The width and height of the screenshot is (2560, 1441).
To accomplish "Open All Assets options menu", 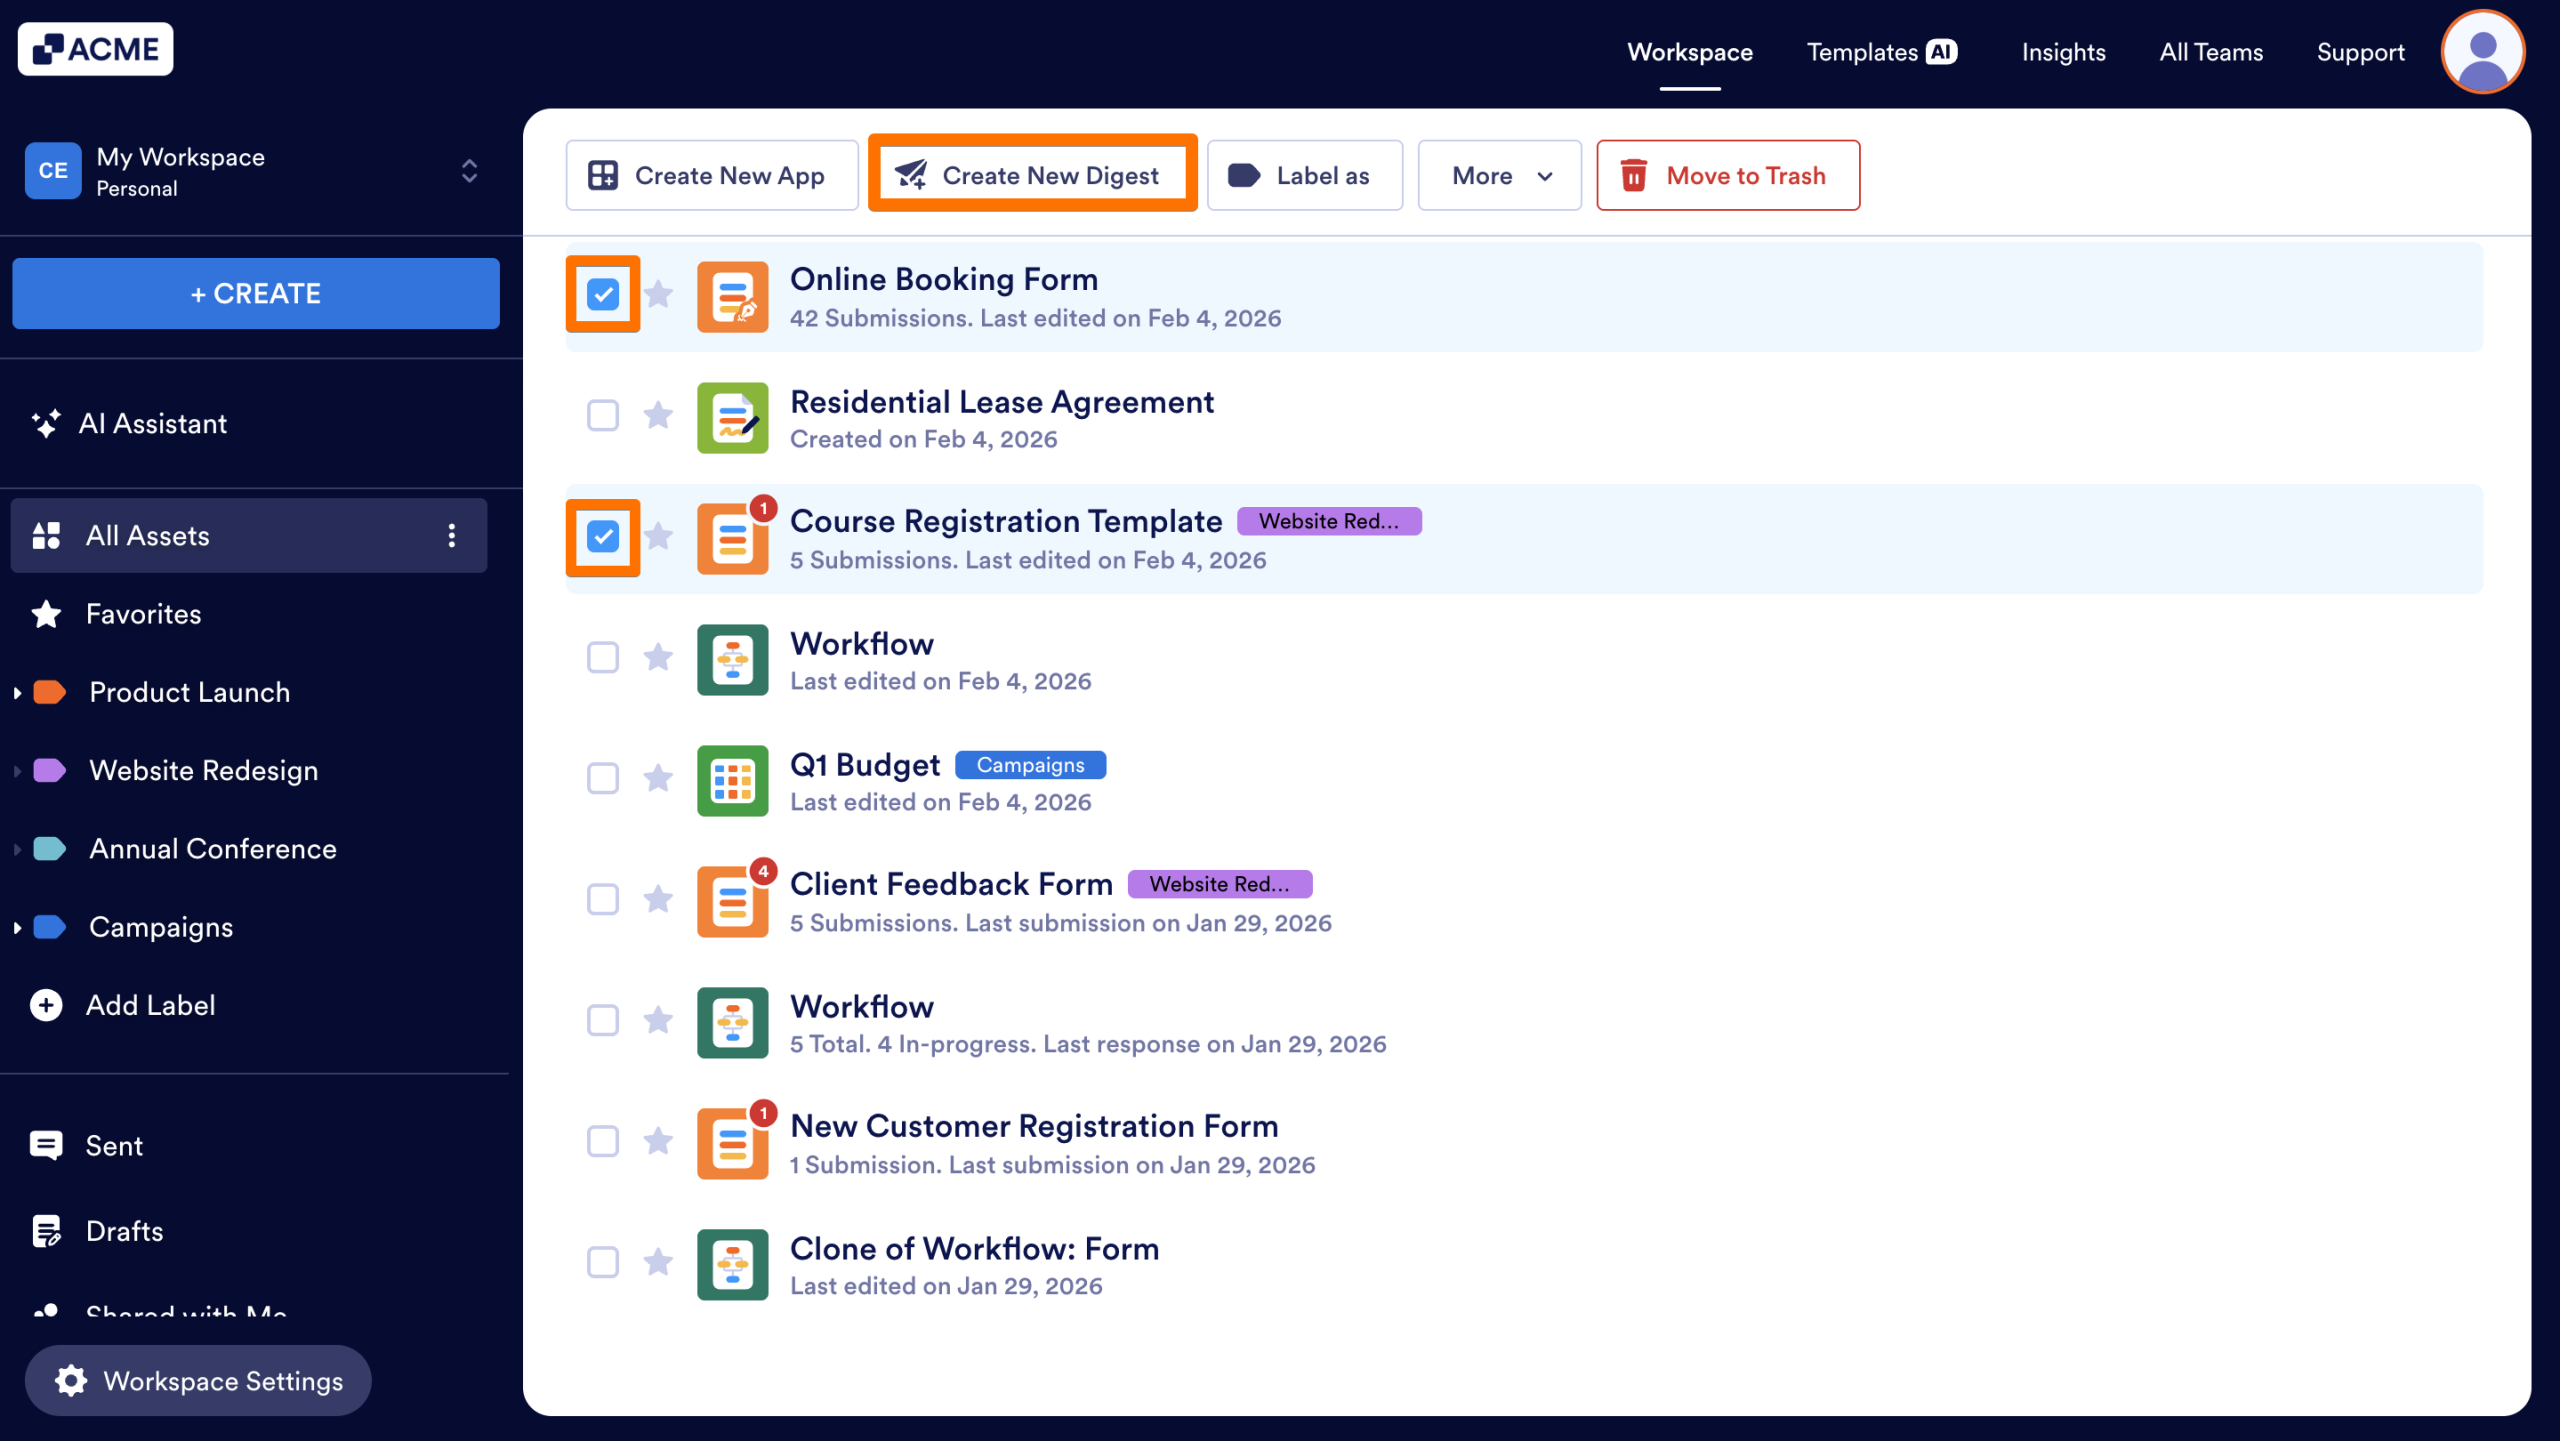I will tap(452, 535).
